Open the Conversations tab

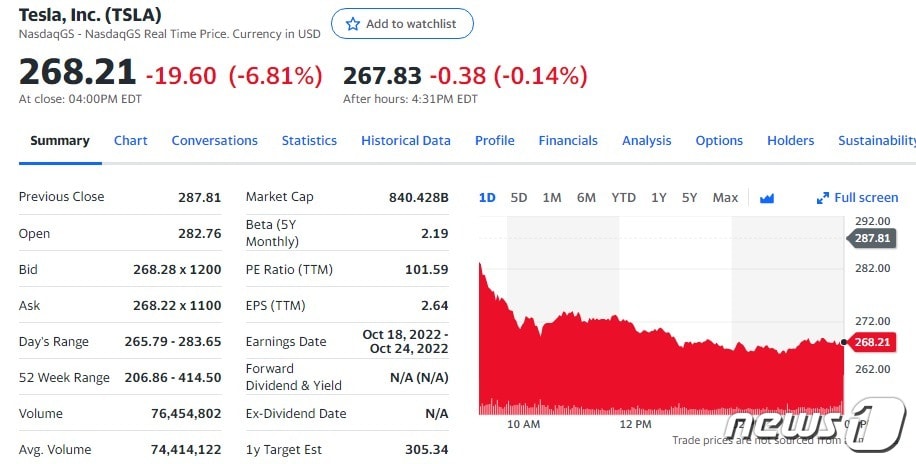coord(214,141)
